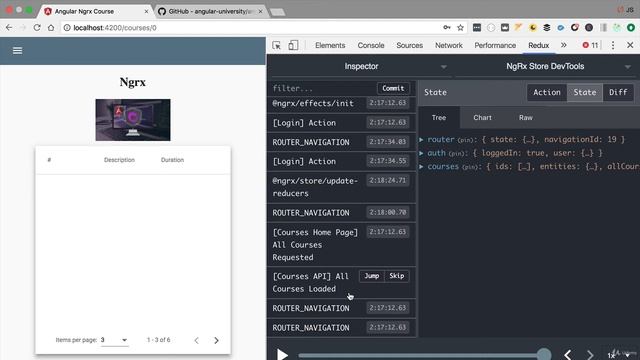Open the Inspector monitor dropdown

coord(361,67)
